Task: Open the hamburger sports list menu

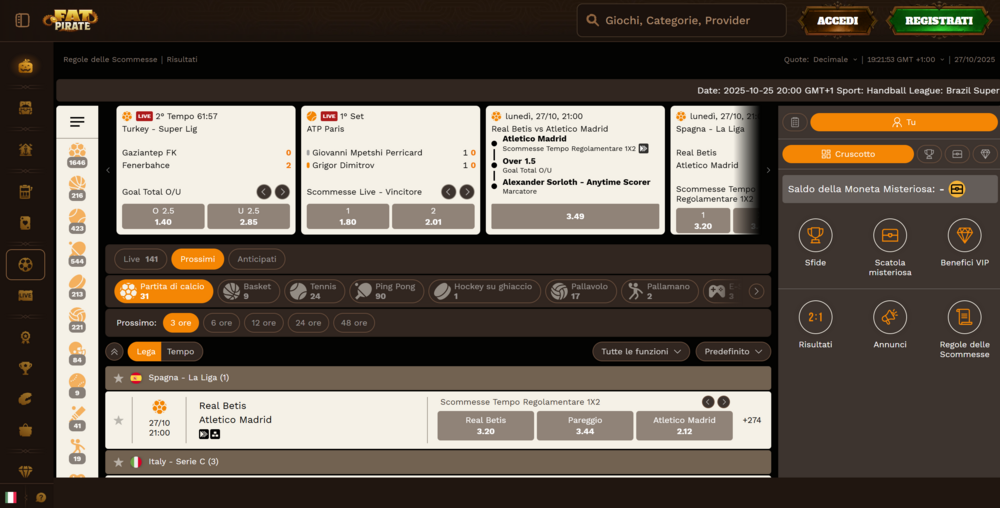Action: [77, 122]
